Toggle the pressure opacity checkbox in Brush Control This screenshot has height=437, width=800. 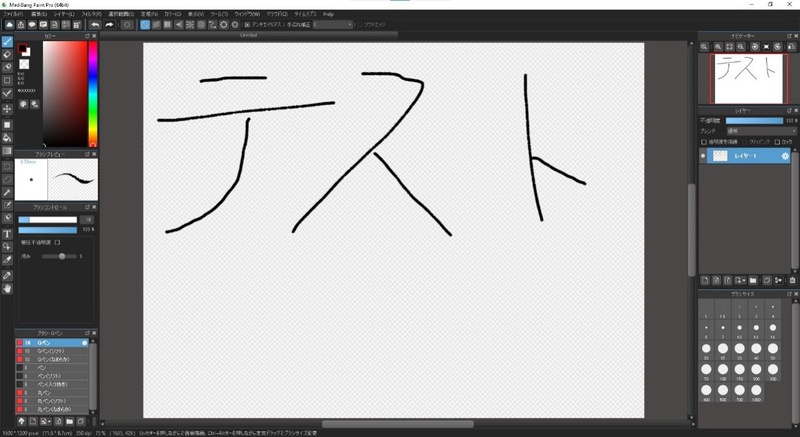point(58,243)
